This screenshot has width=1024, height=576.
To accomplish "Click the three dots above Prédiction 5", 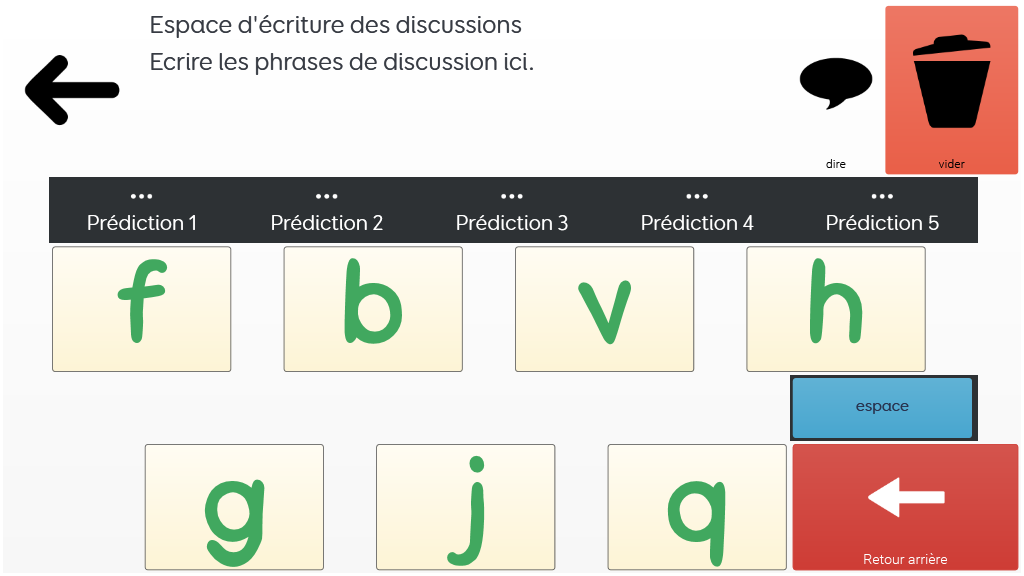I will 882,197.
